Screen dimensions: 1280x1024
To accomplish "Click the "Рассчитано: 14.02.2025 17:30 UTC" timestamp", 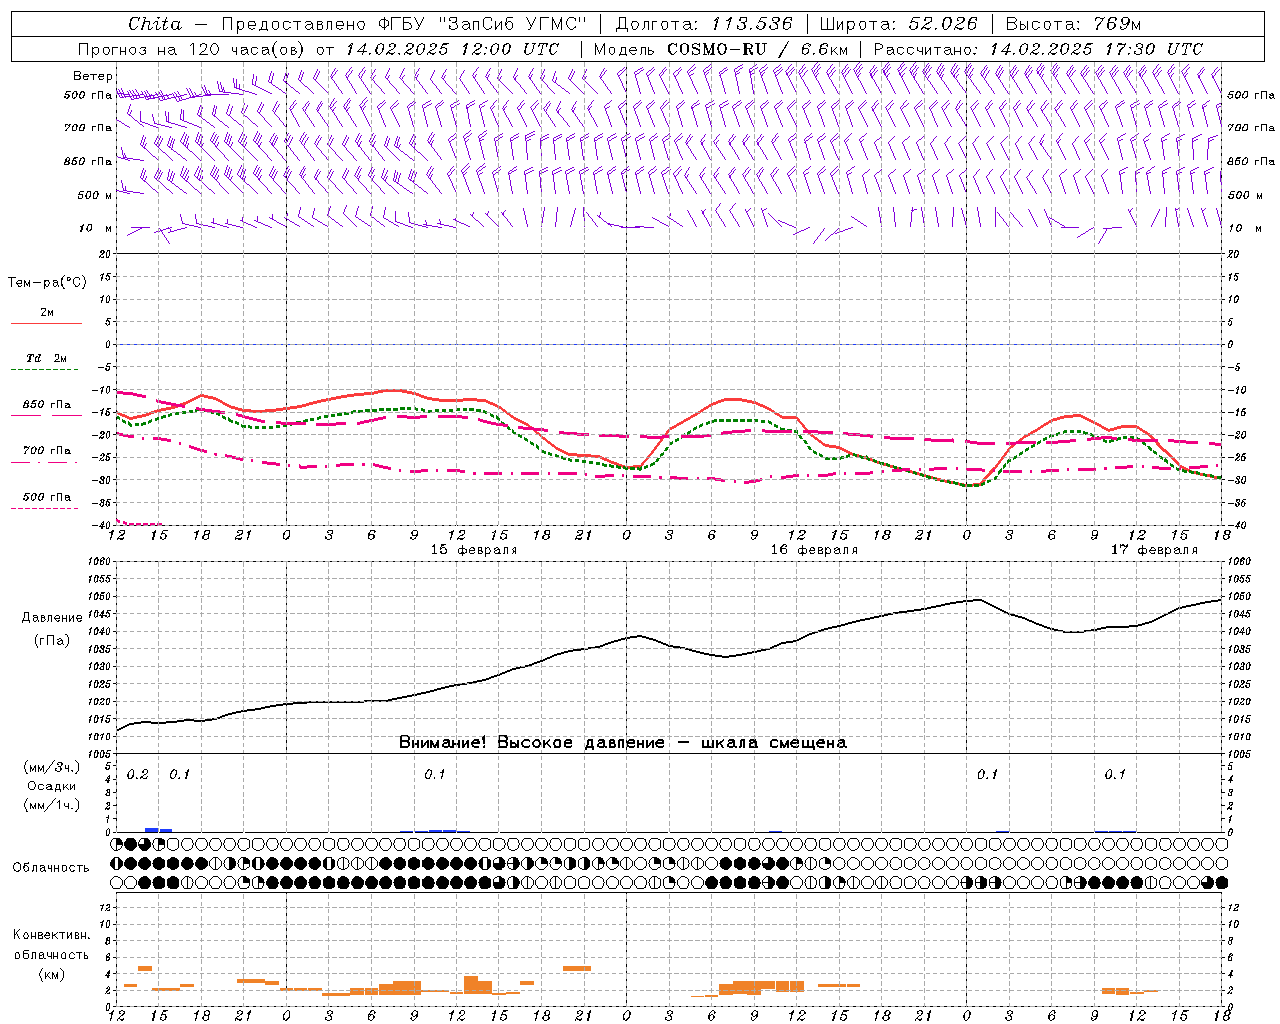I will [1038, 49].
